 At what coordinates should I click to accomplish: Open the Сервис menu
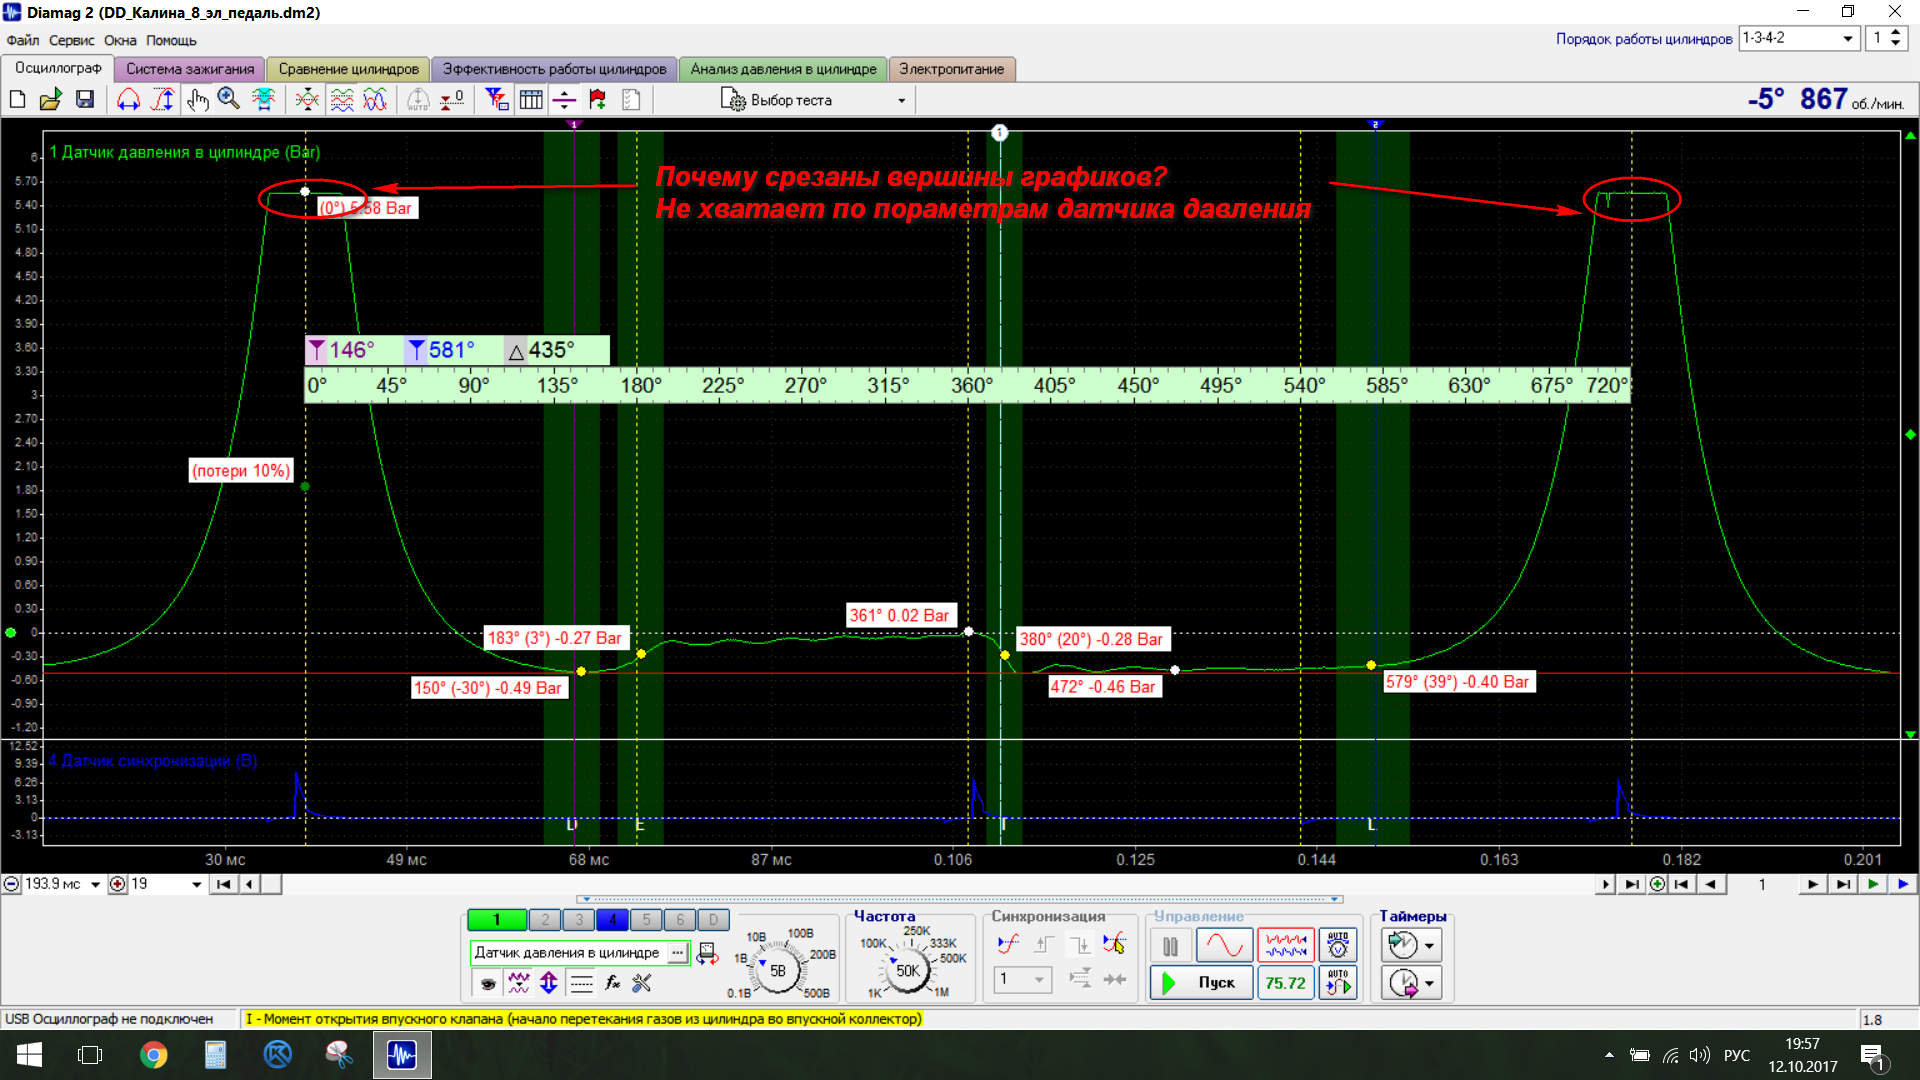72,41
